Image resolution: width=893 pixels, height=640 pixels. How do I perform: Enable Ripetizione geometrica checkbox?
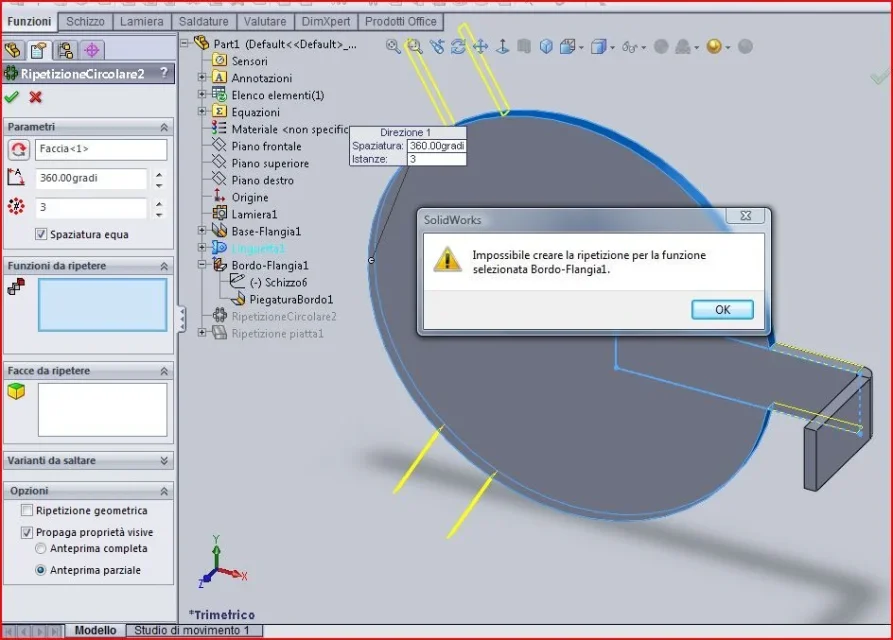click(x=27, y=510)
